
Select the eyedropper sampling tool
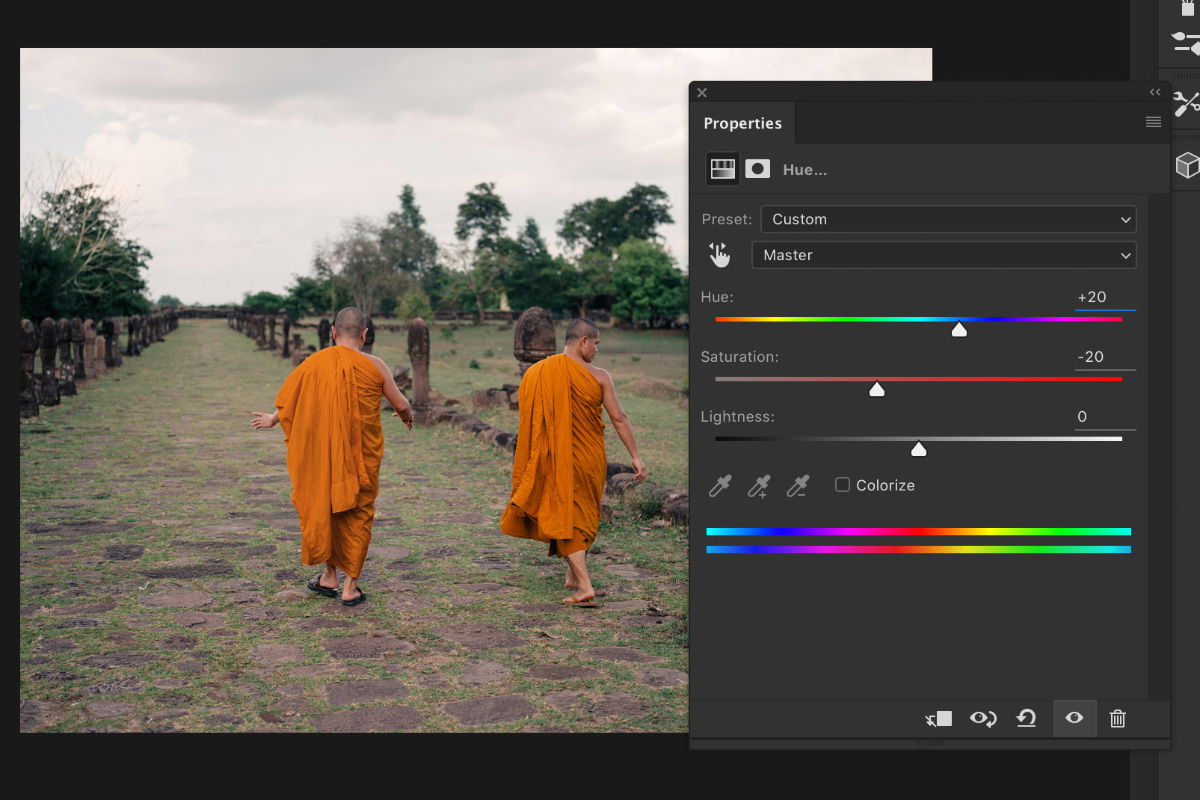[719, 486]
